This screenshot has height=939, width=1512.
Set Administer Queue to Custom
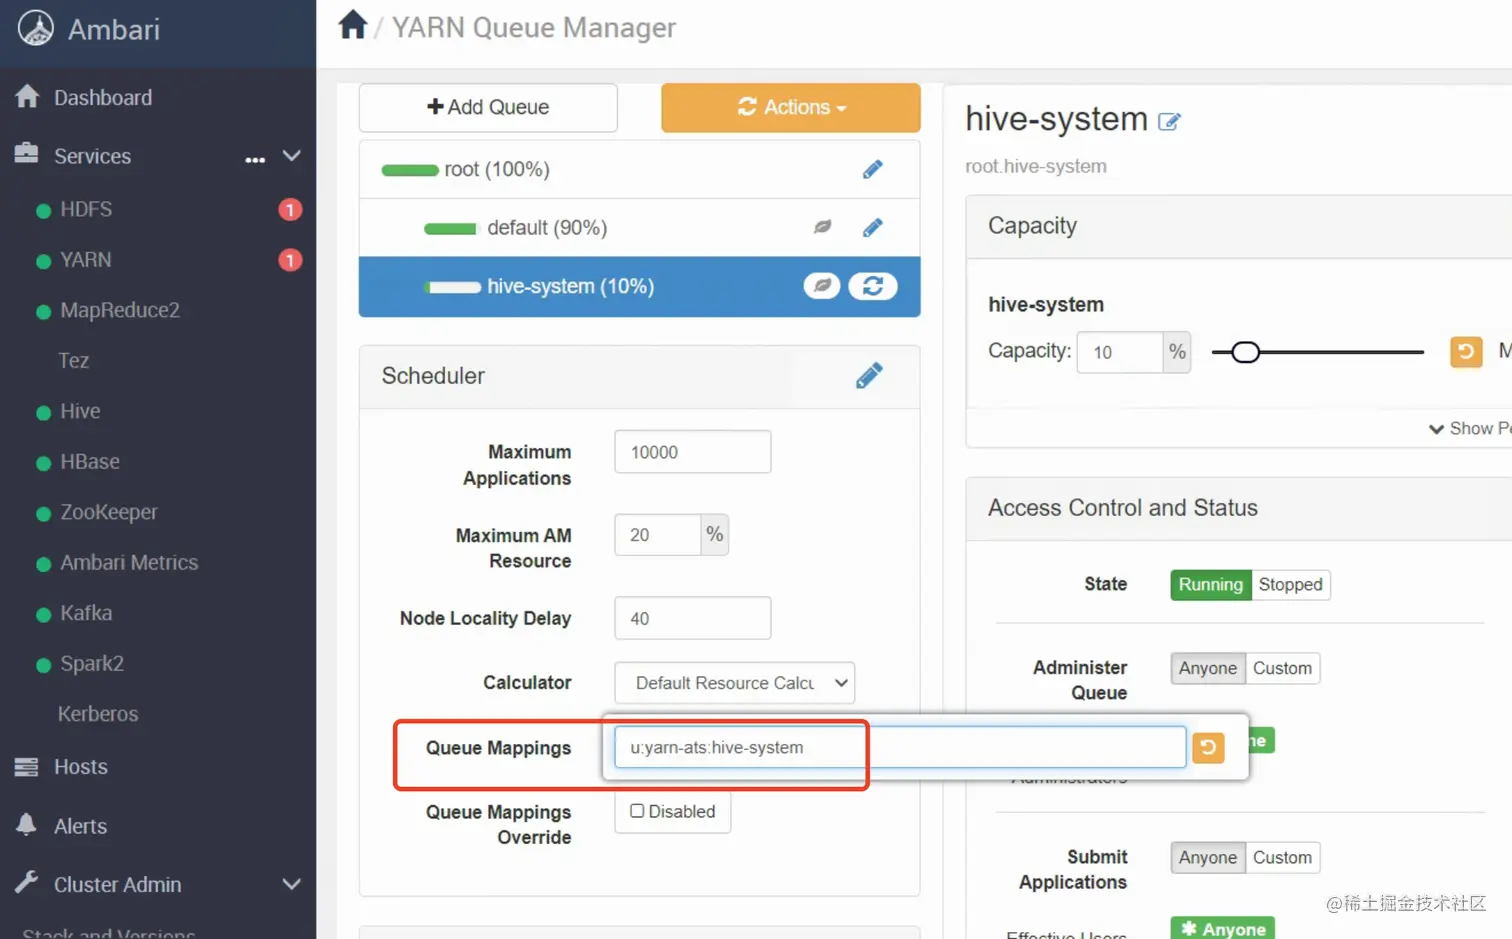(1282, 668)
